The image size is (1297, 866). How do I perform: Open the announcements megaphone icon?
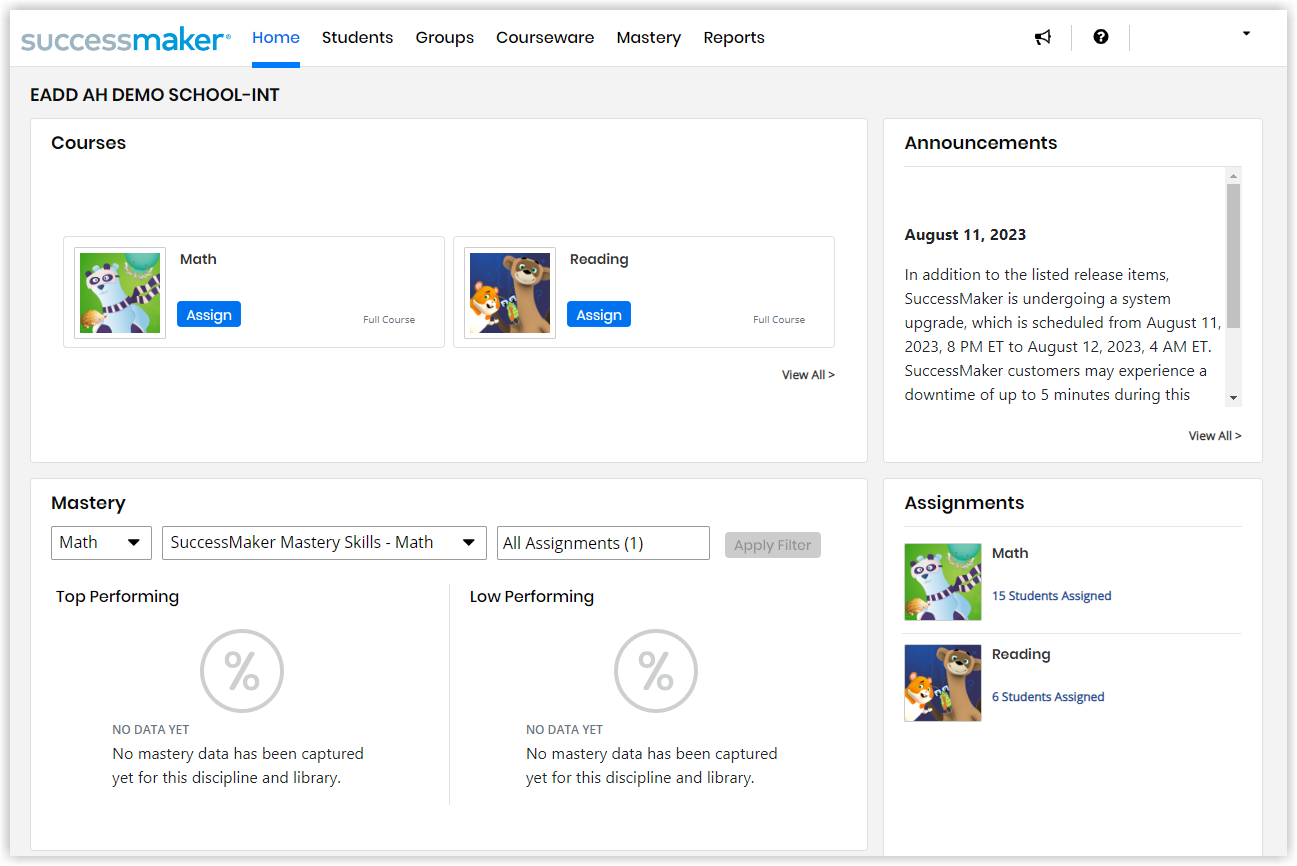pyautogui.click(x=1043, y=37)
